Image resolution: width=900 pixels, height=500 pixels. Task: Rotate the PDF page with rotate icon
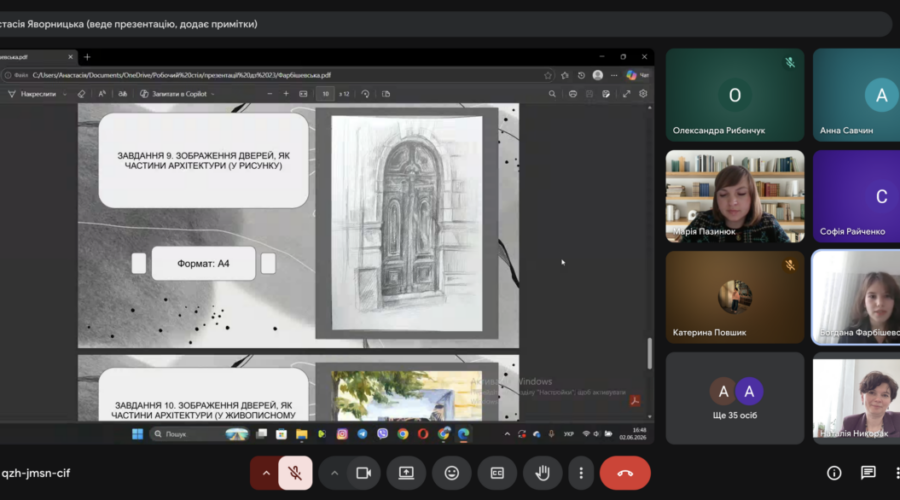click(x=366, y=94)
